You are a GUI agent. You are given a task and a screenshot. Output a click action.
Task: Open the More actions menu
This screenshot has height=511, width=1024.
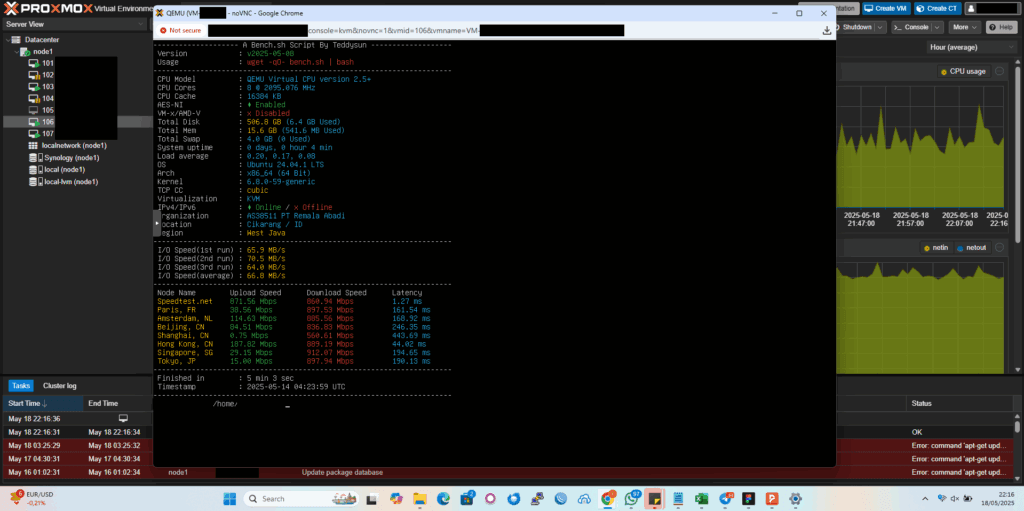[x=965, y=27]
